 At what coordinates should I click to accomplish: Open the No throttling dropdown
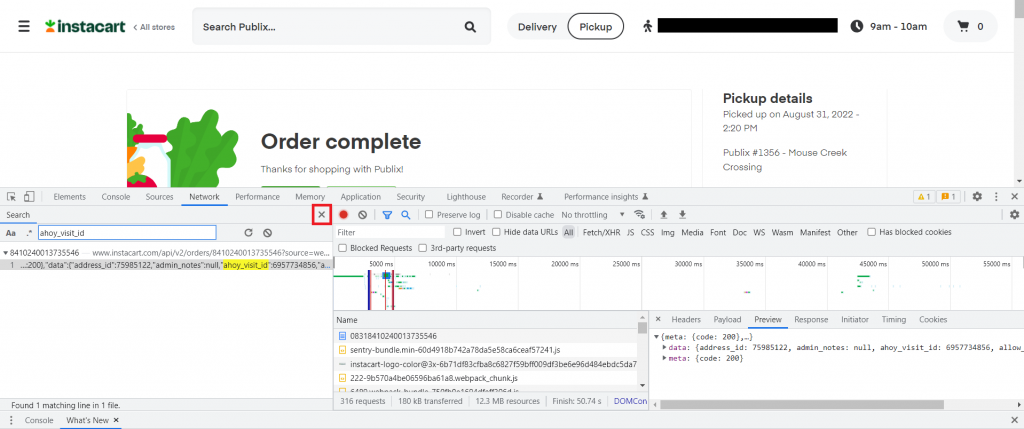[593, 214]
